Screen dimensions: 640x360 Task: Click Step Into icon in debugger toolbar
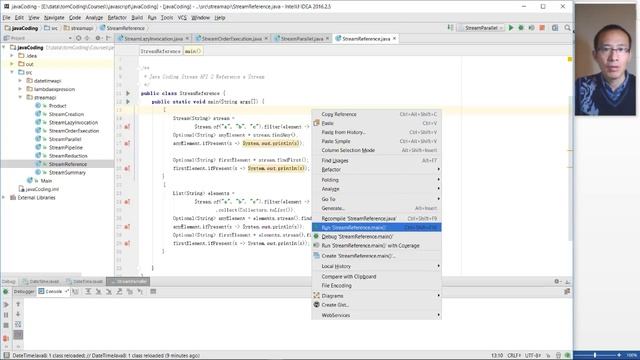98,291
